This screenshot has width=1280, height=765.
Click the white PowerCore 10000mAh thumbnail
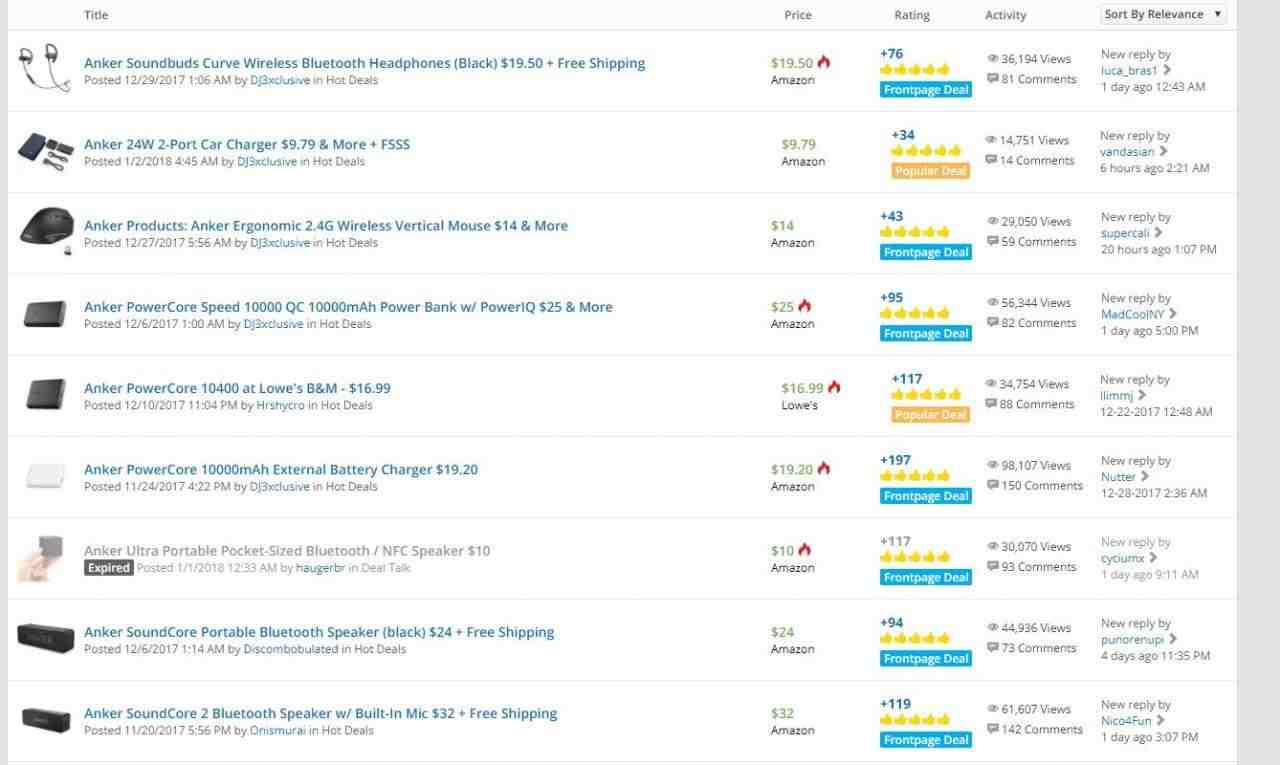(45, 475)
